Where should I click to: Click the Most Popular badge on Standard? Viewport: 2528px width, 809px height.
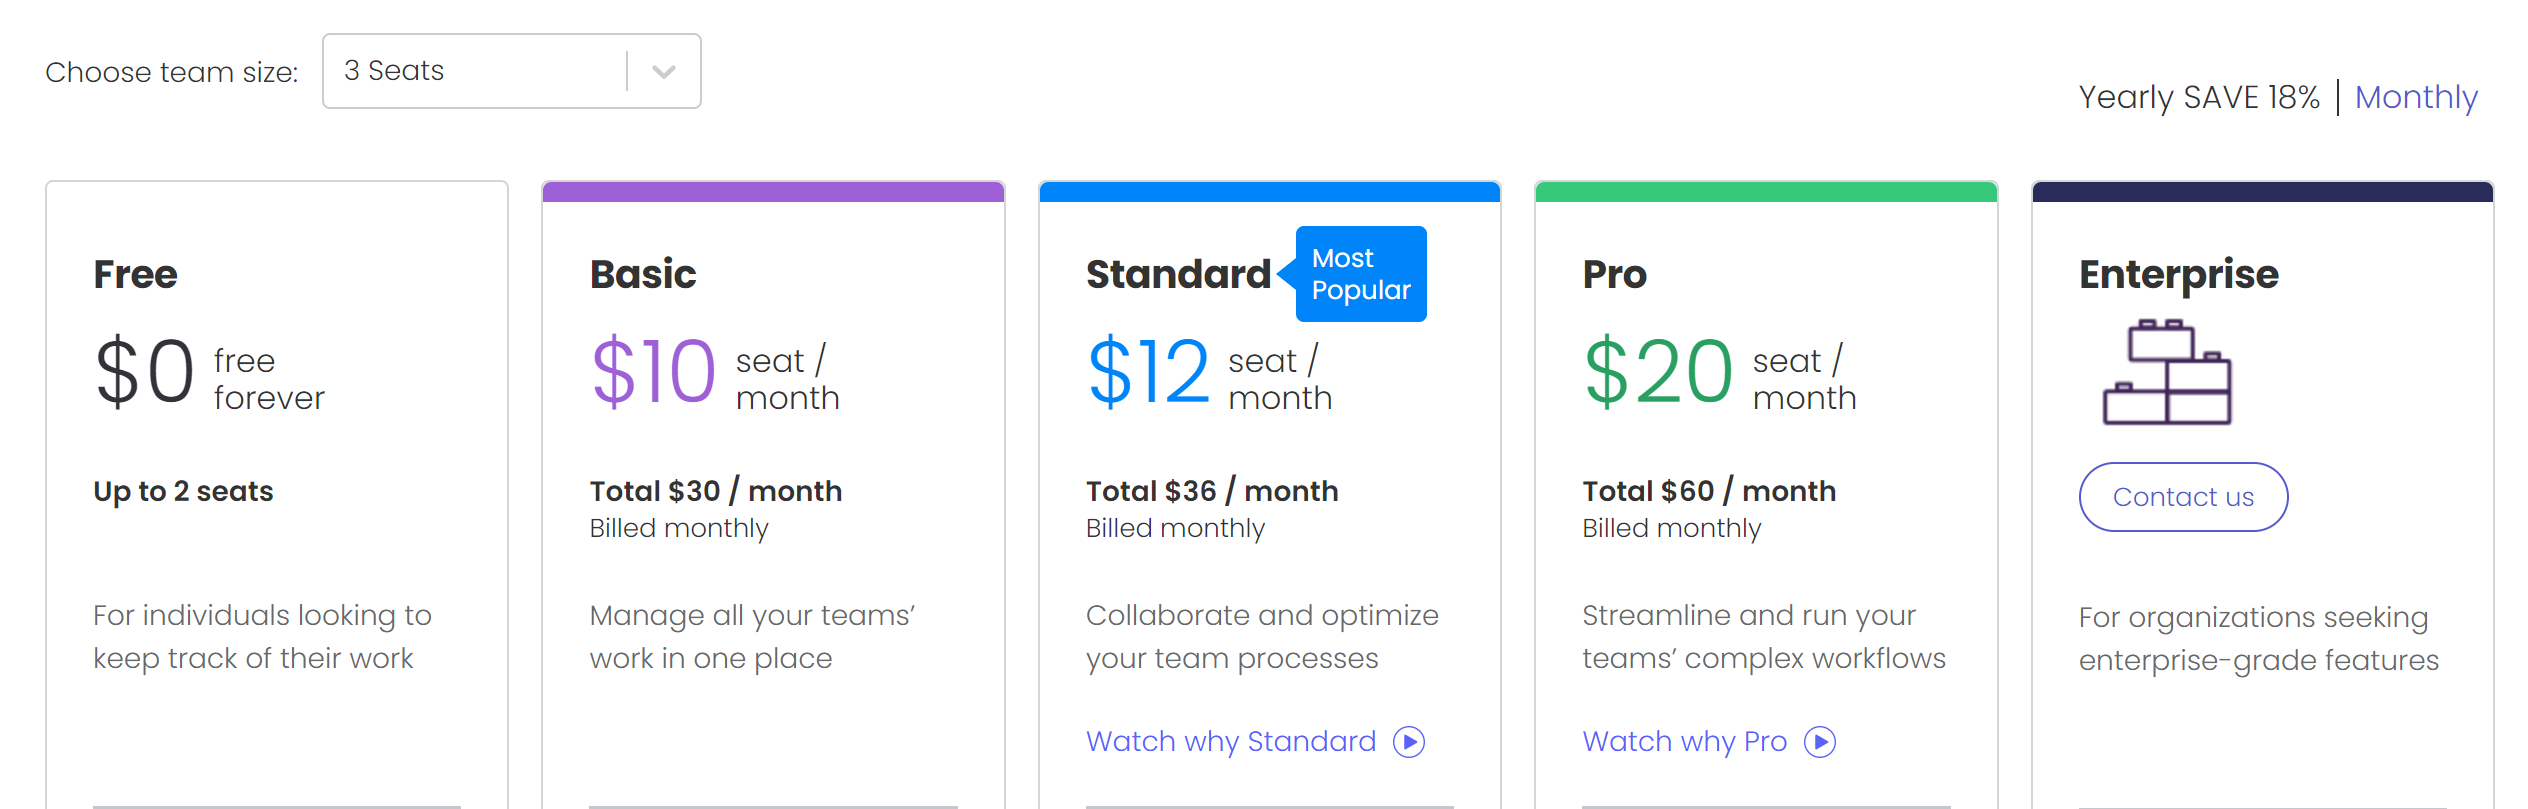click(x=1361, y=274)
